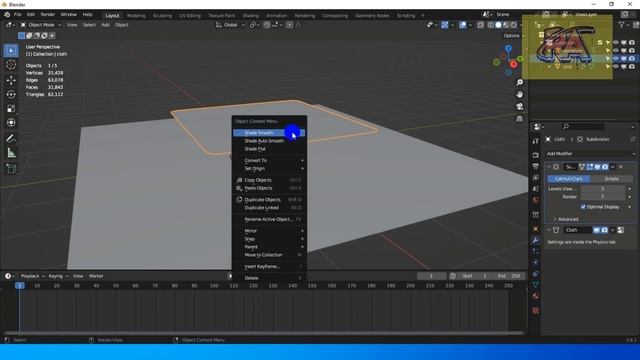Open the Marker menu in timeline

click(x=96, y=276)
